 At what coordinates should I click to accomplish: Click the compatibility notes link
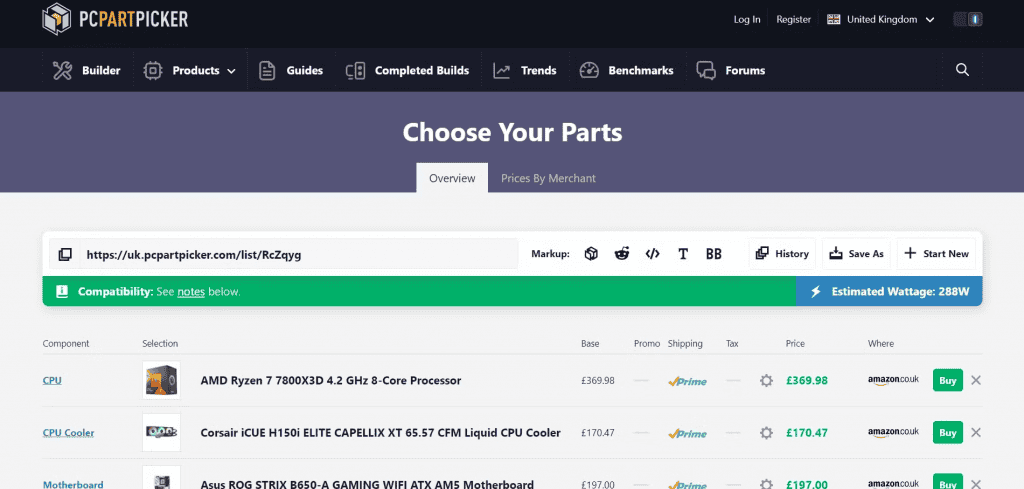(191, 292)
